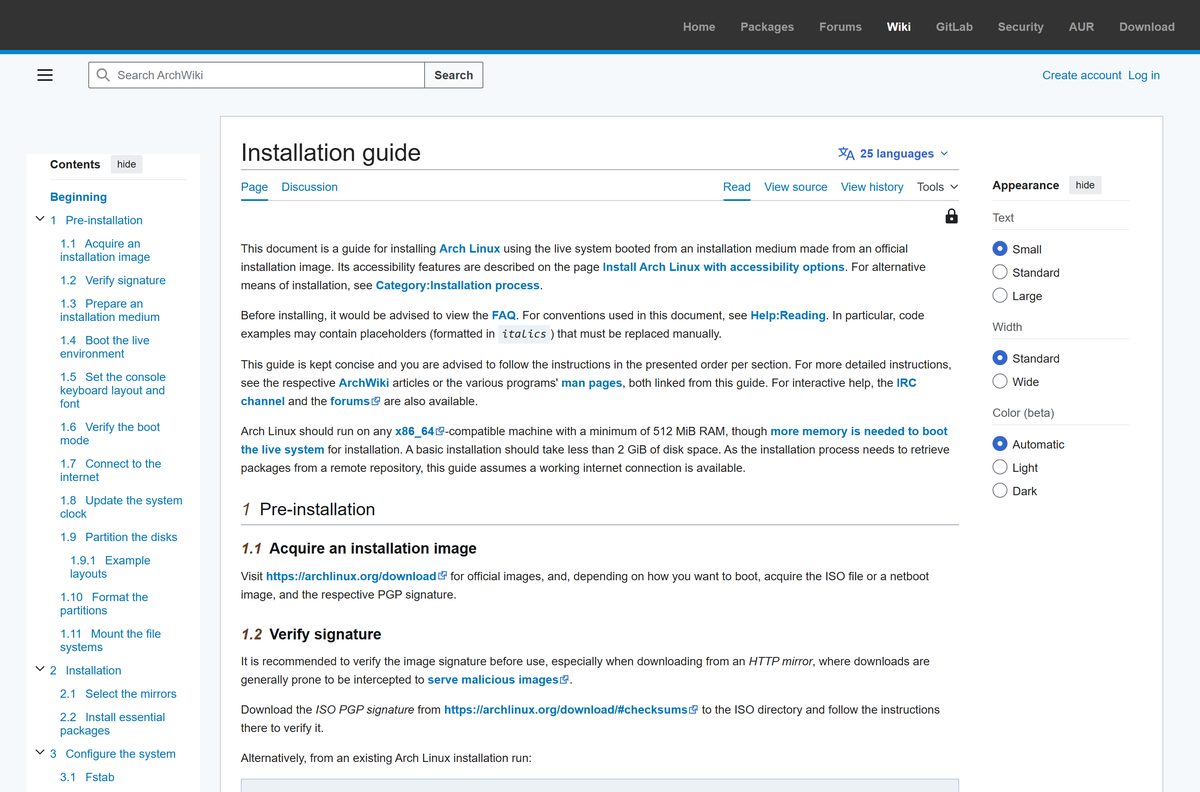Open the 25 languages dropdown
The width and height of the screenshot is (1200, 792).
(x=893, y=154)
